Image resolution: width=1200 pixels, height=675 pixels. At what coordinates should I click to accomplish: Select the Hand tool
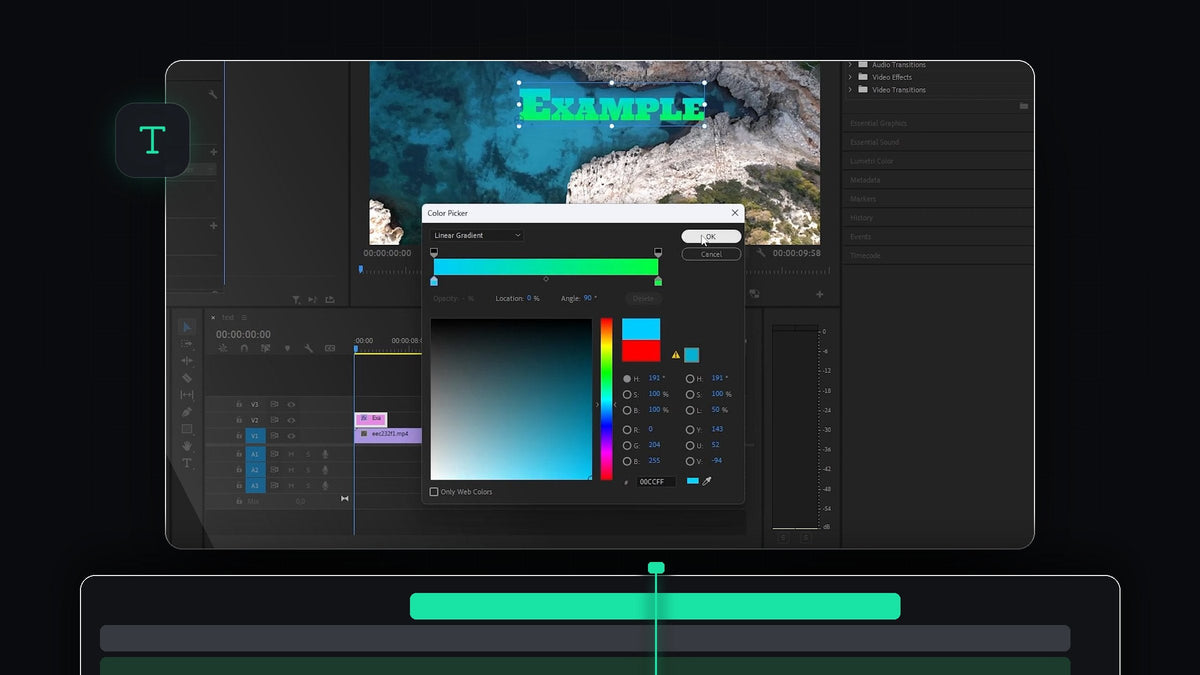pos(187,446)
